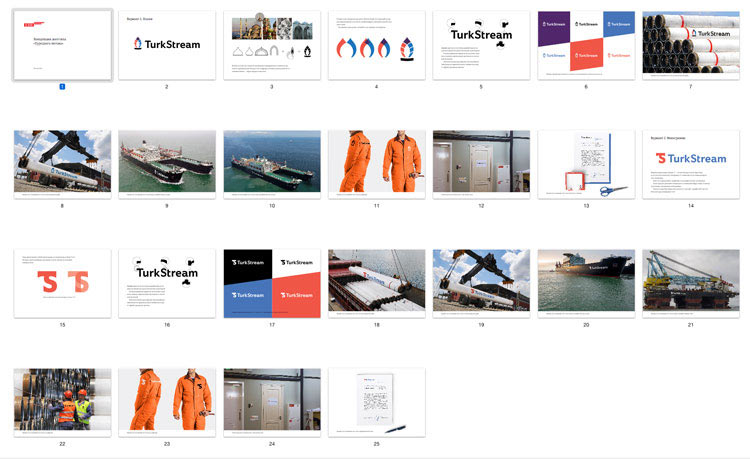Select page 22 workers in vests thumbnail

pos(62,402)
